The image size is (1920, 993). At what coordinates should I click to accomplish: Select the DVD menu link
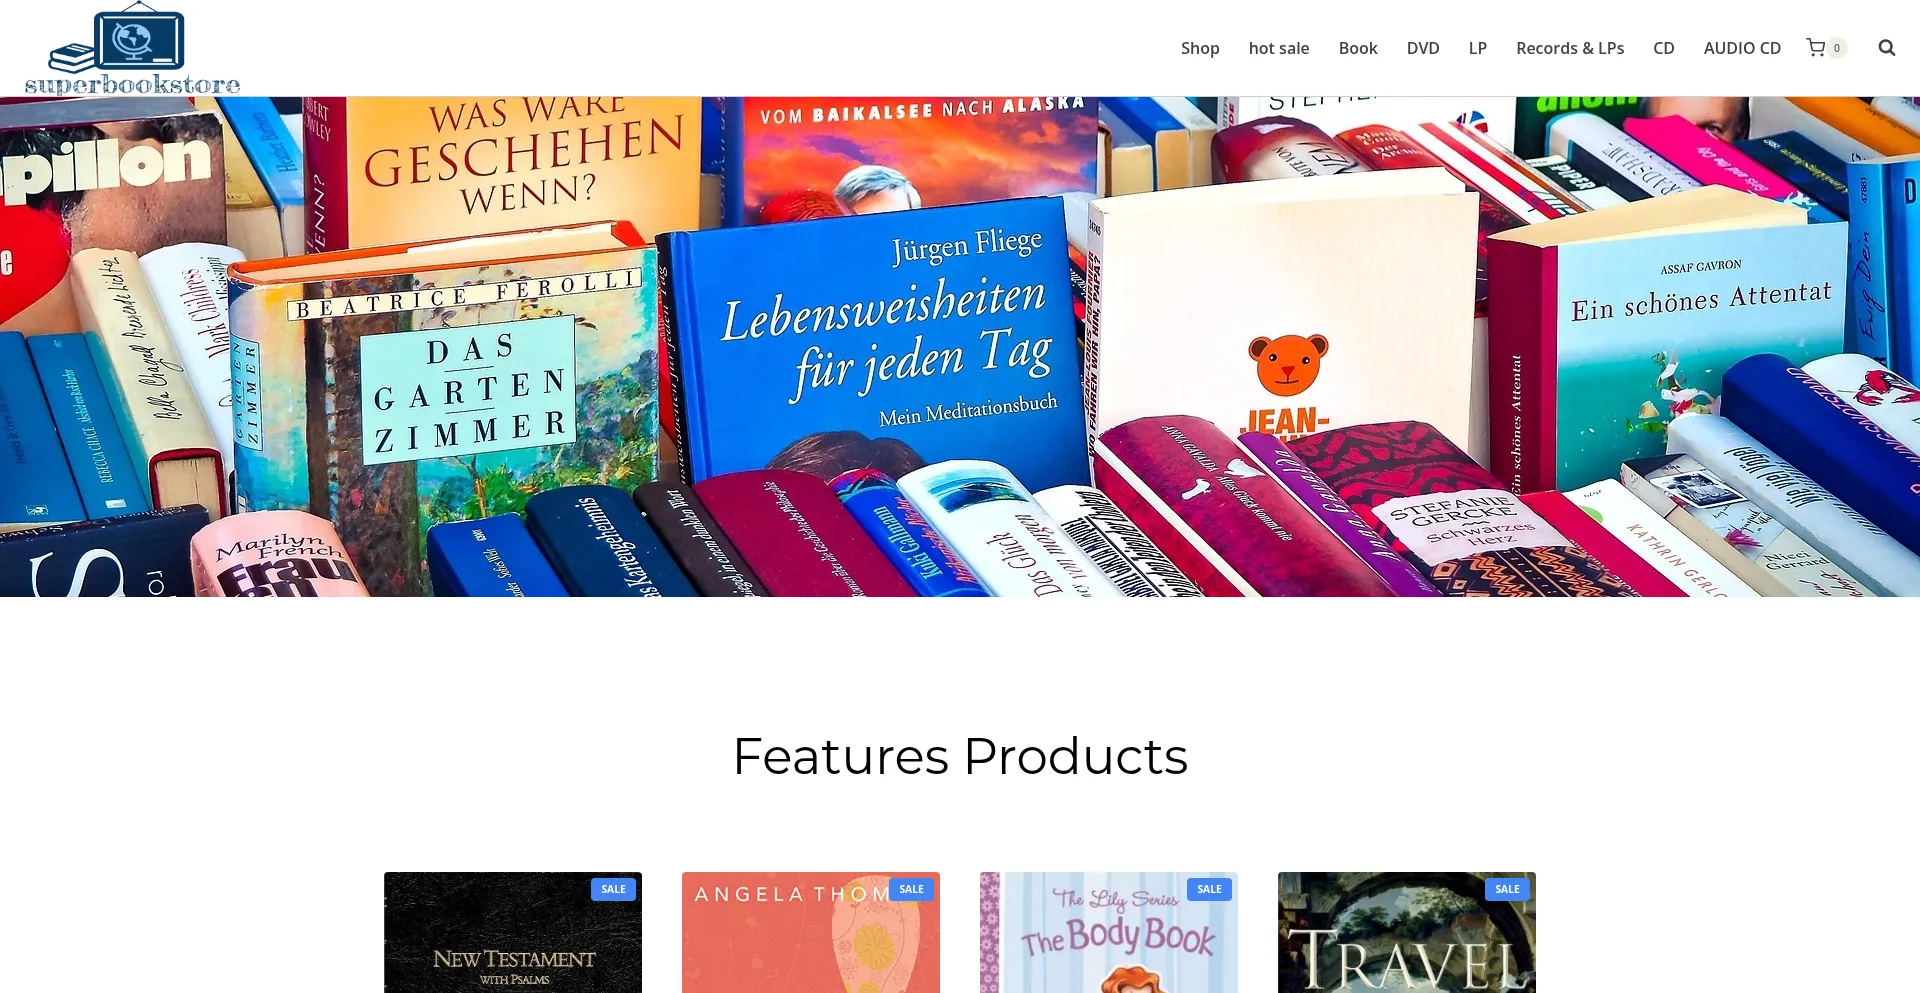(1423, 48)
